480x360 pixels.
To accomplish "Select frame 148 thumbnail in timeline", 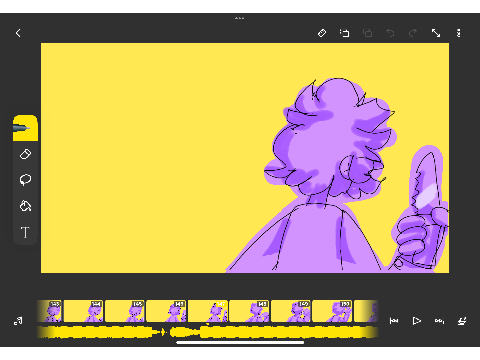I will 249,311.
